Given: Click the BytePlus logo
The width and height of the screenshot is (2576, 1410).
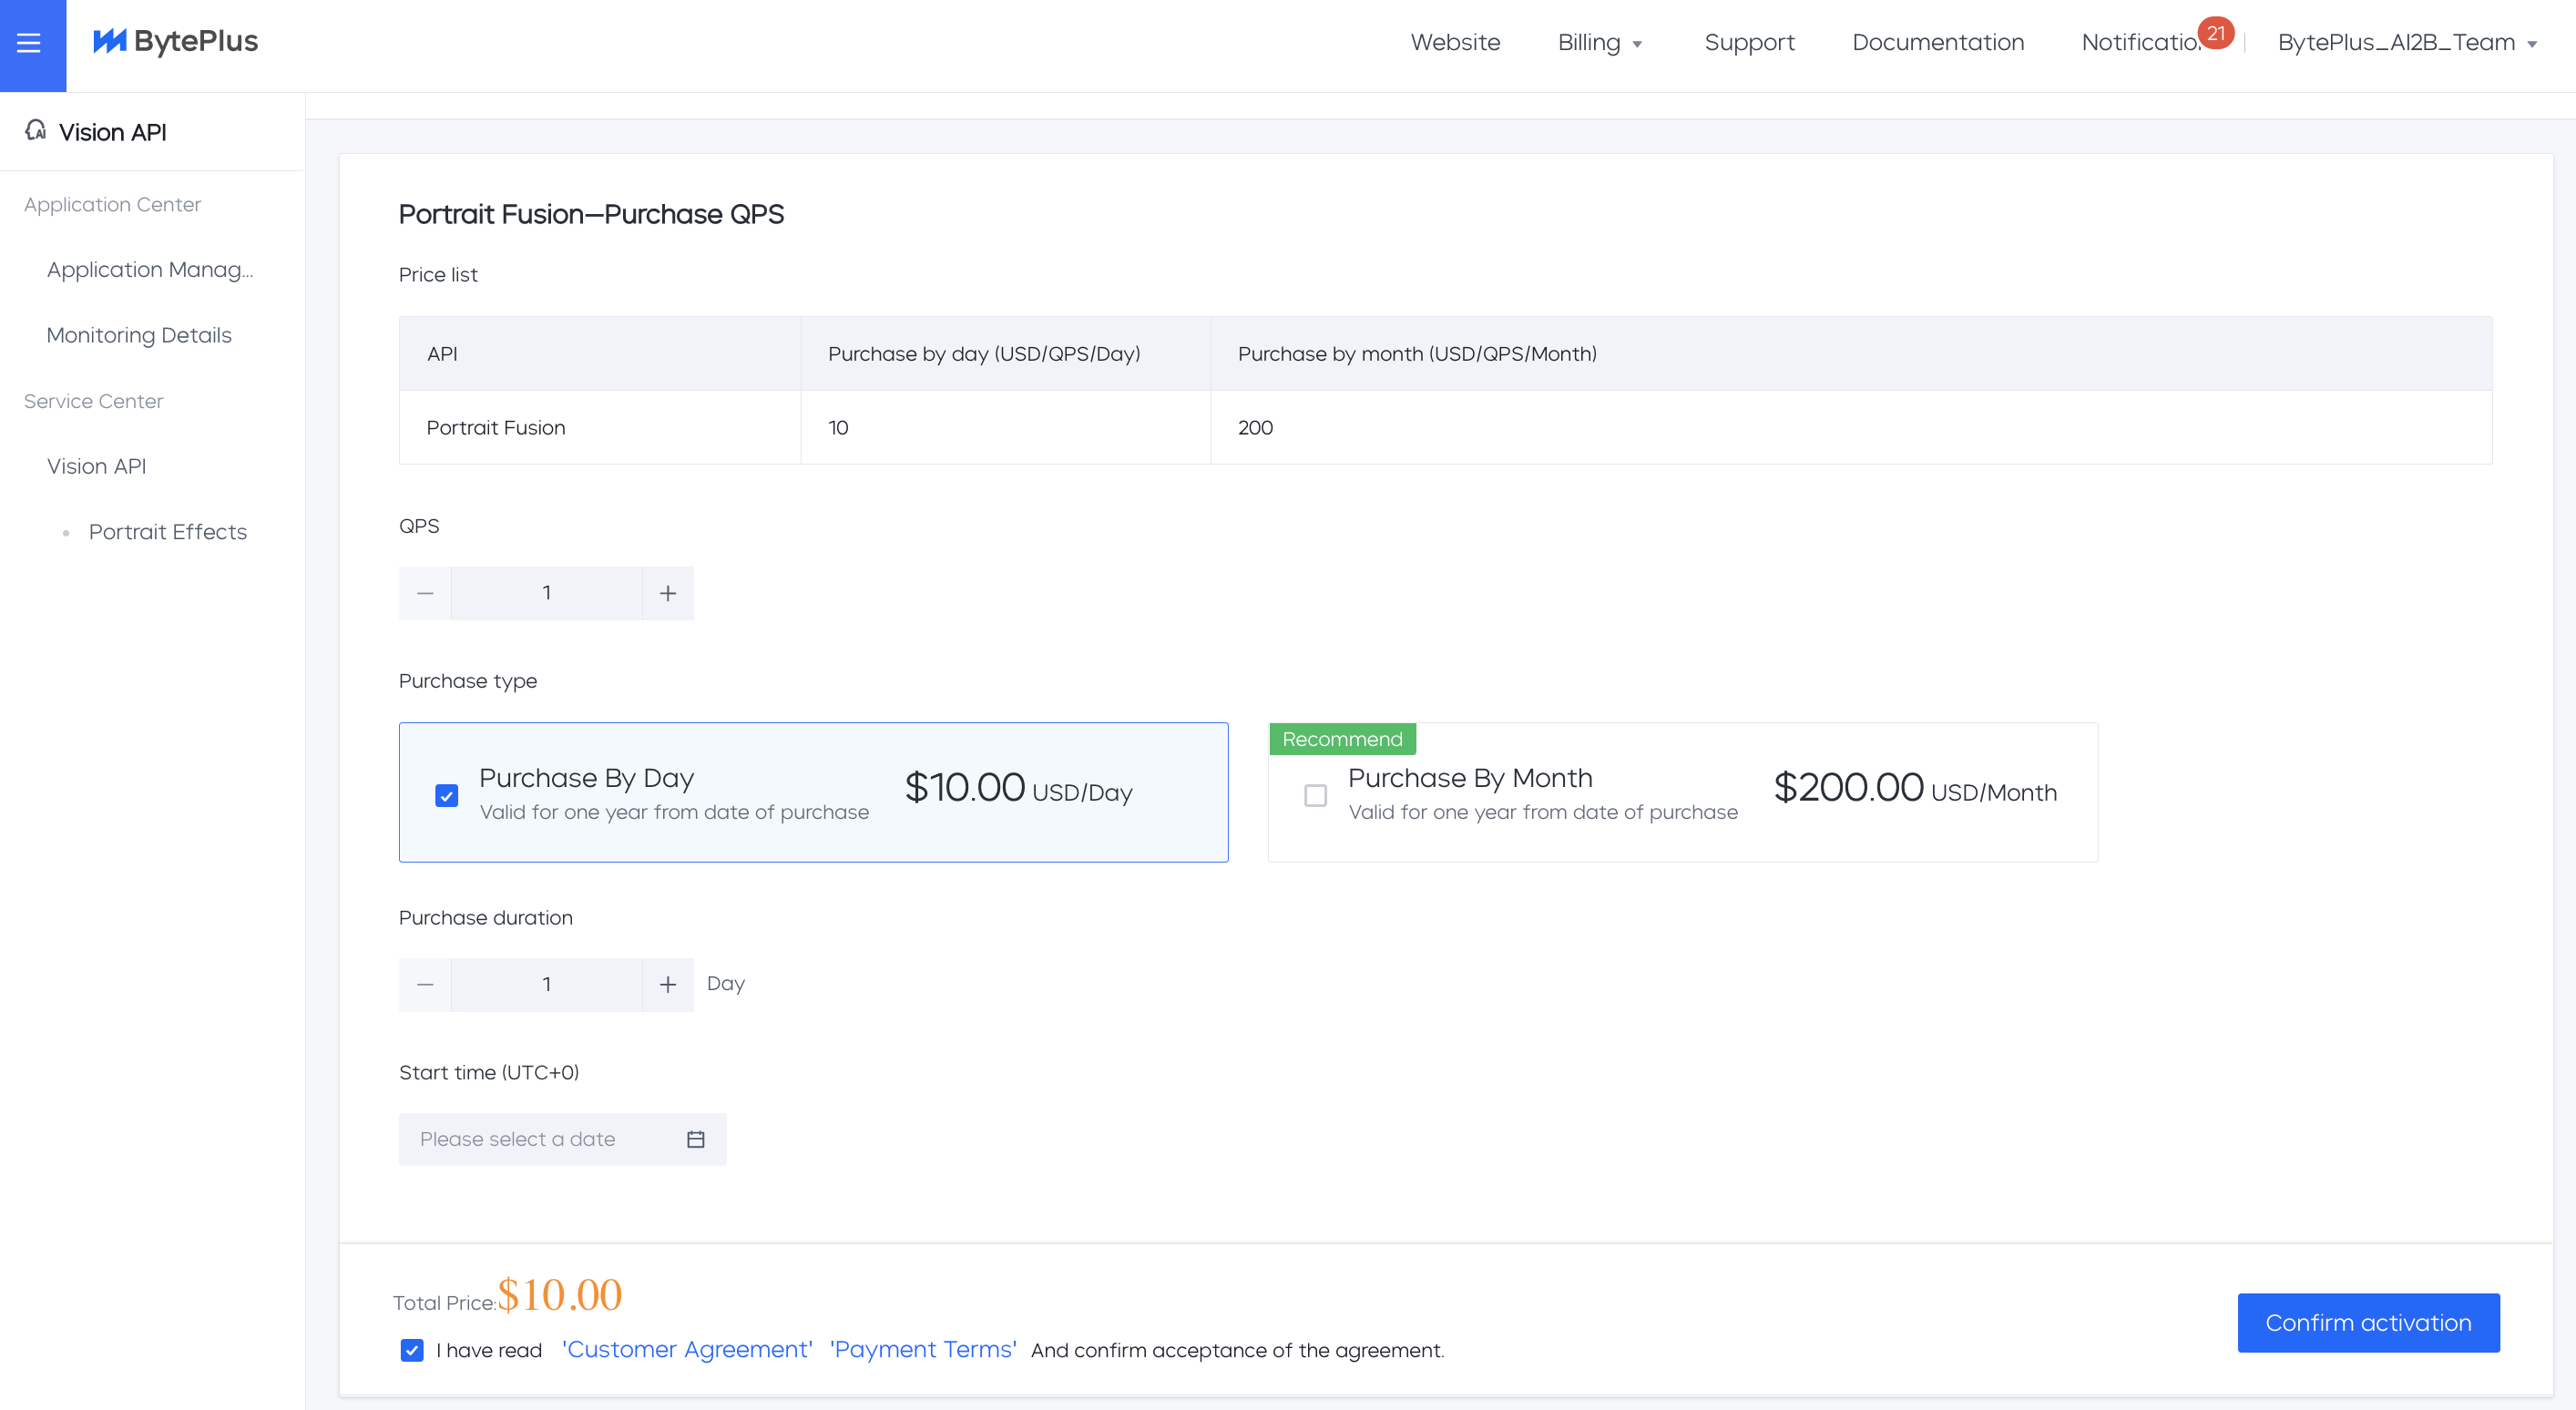Looking at the screenshot, I should pyautogui.click(x=176, y=41).
